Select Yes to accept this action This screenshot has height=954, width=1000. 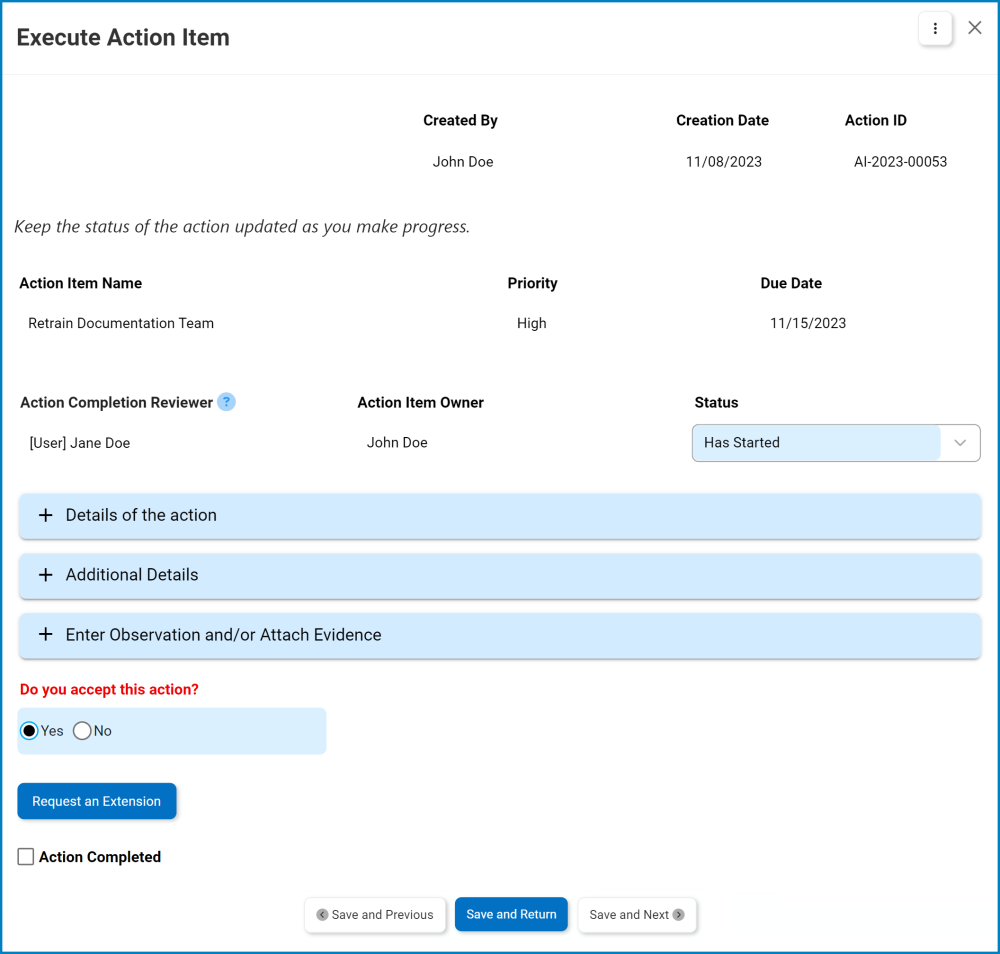pos(30,731)
